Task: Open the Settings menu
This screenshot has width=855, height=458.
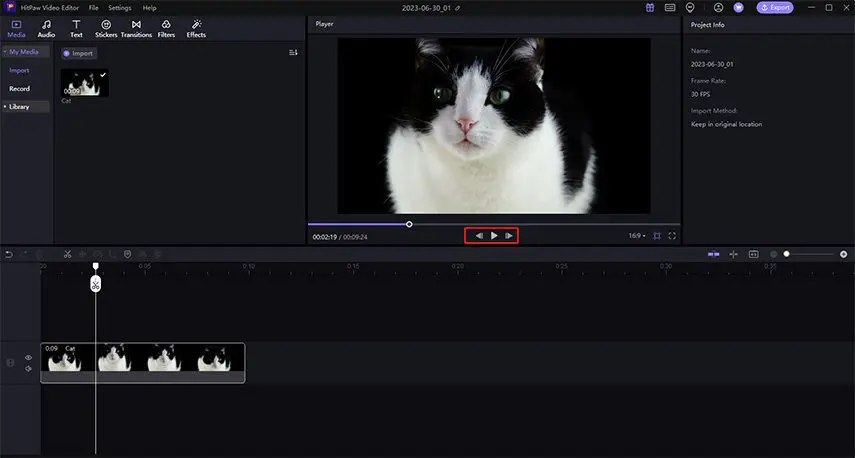Action: click(119, 7)
